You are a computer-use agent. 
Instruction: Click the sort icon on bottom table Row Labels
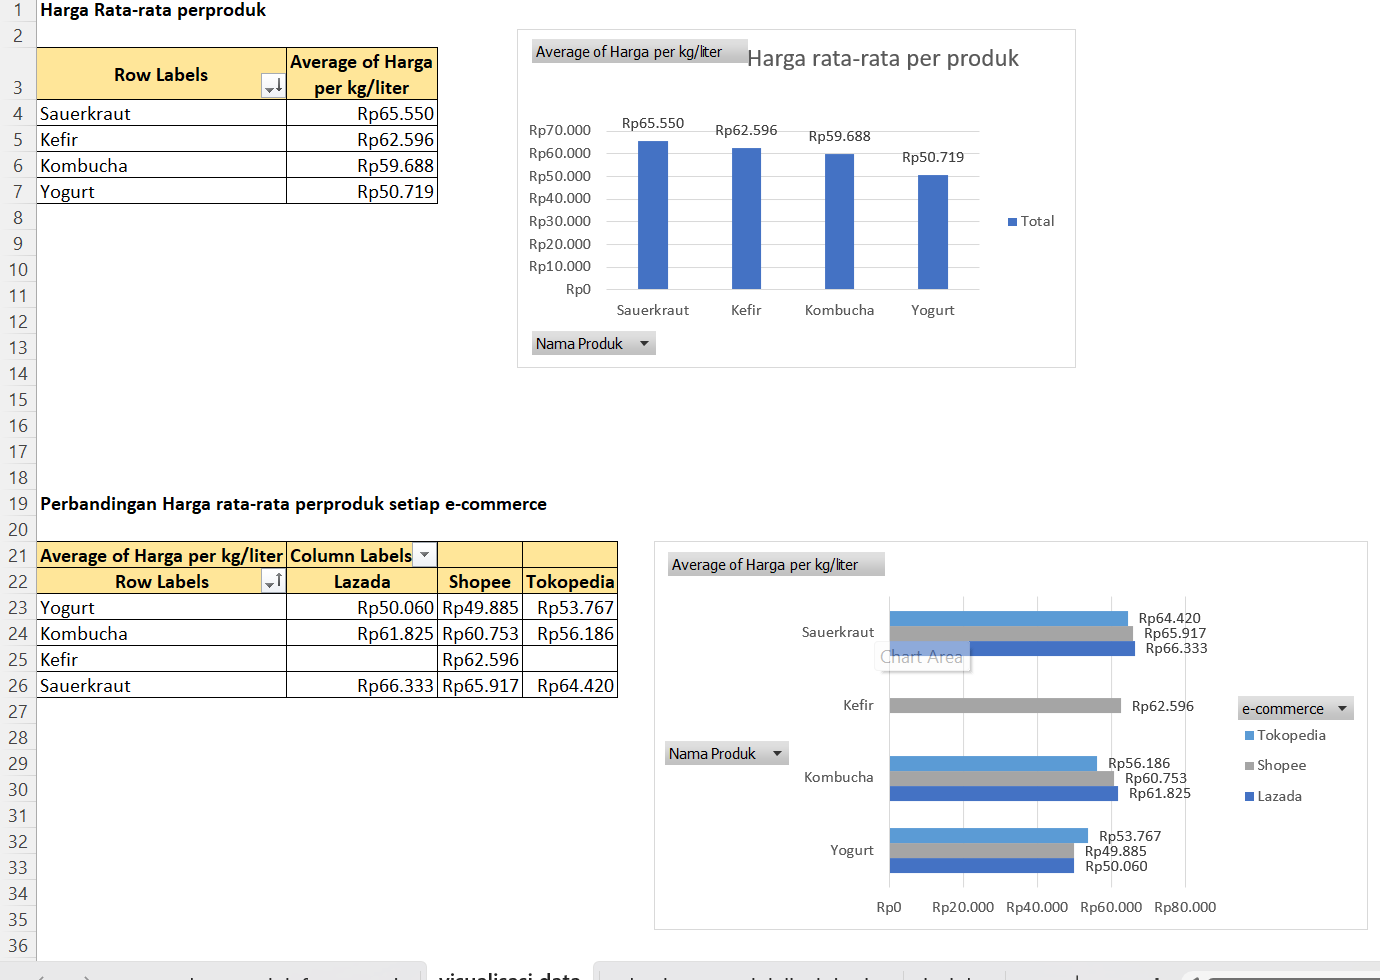(272, 581)
